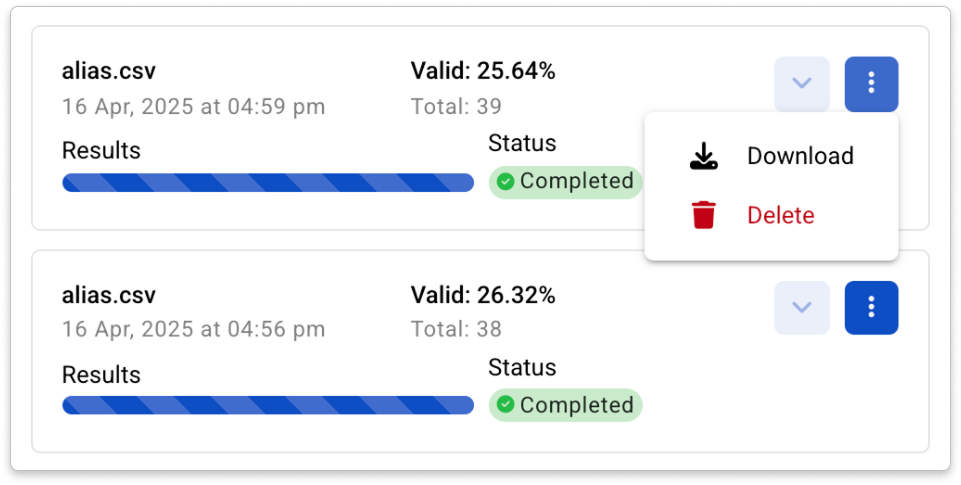Click the Results progress bar of the second file

tap(268, 405)
